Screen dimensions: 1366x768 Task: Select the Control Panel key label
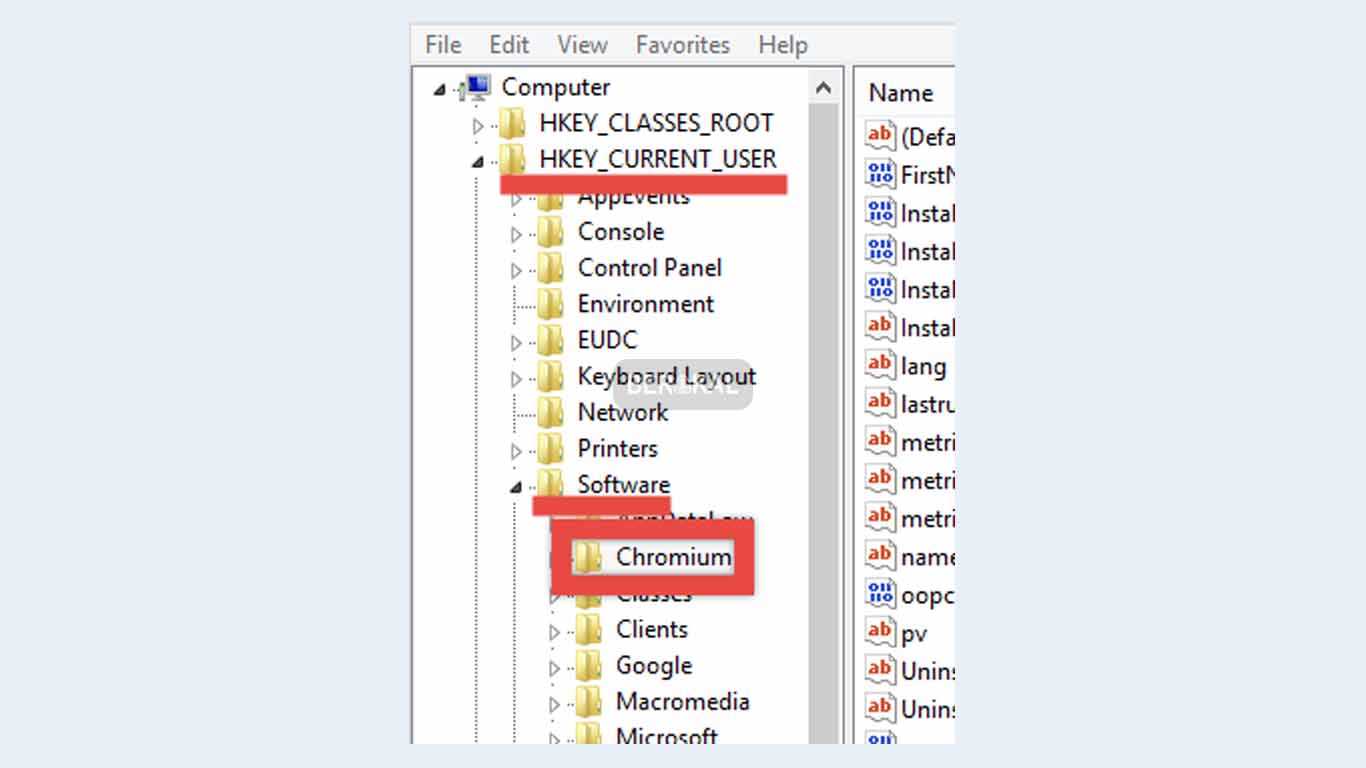[649, 268]
